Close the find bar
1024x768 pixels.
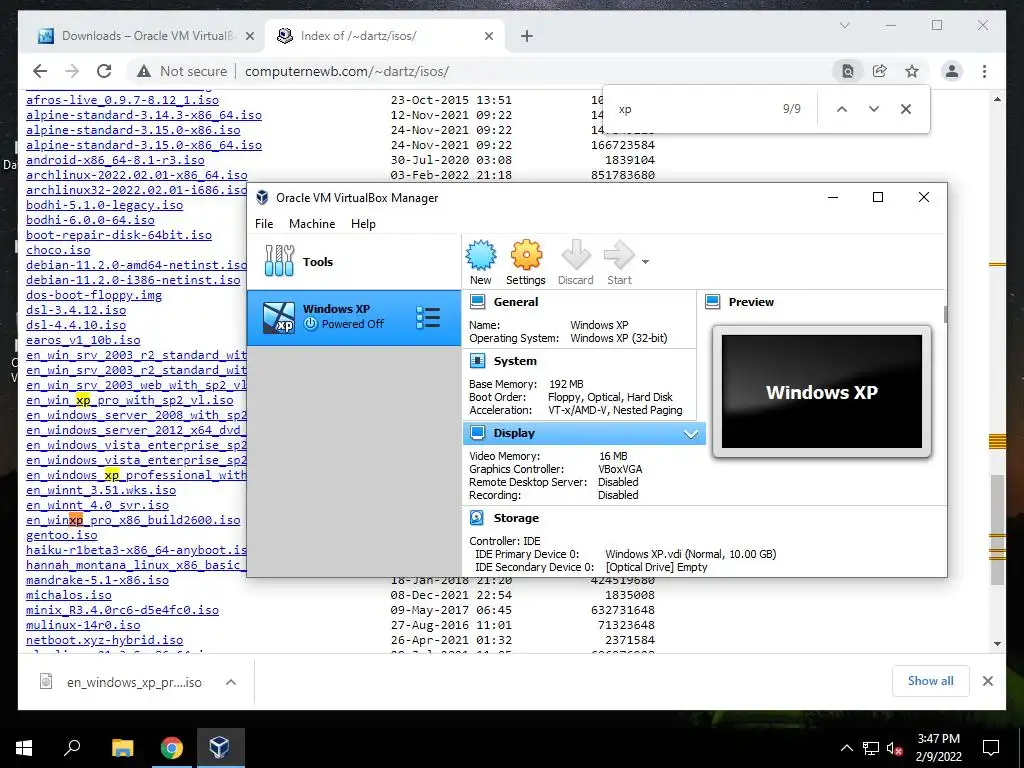906,109
